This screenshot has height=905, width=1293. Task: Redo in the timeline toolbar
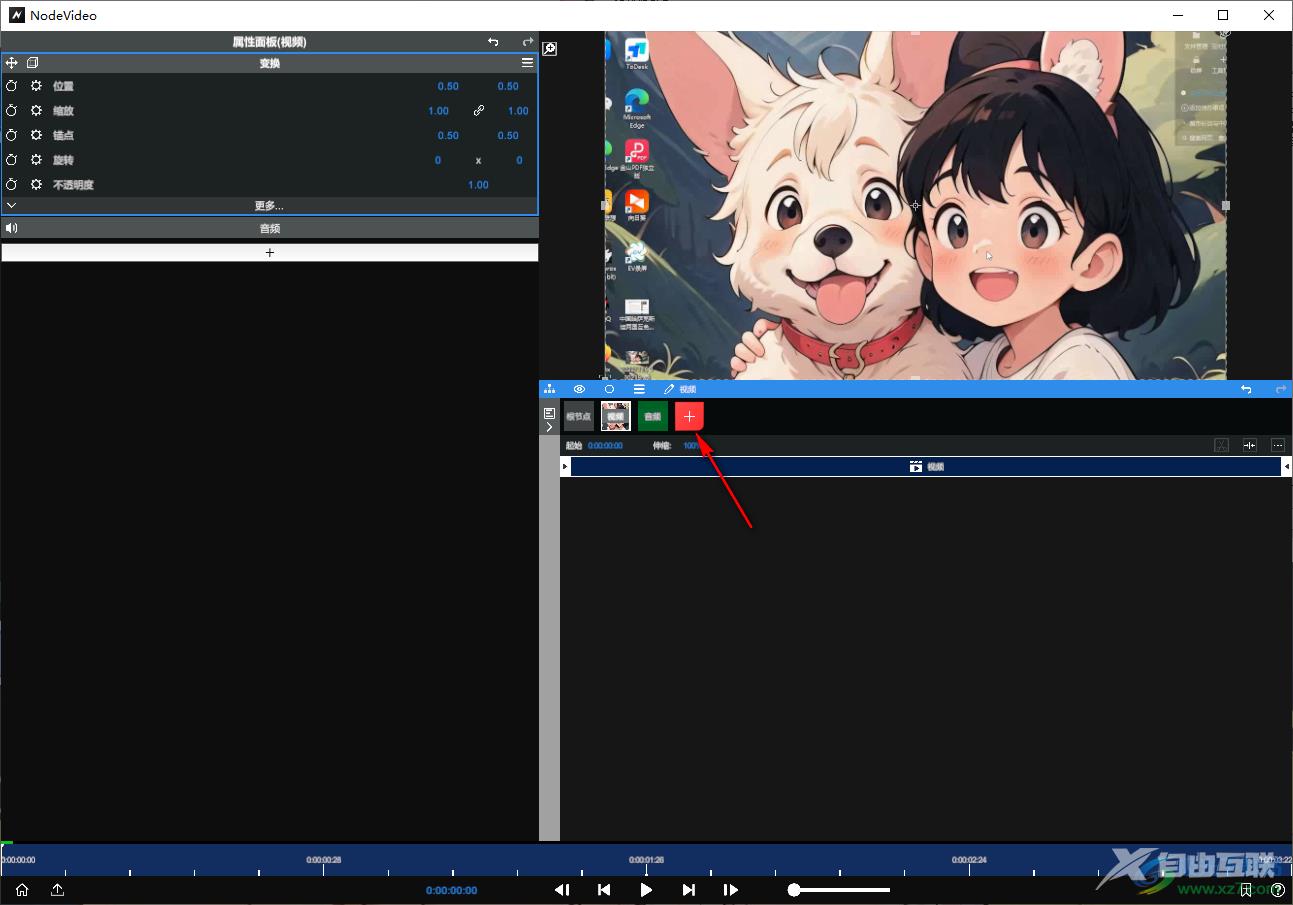[1281, 389]
